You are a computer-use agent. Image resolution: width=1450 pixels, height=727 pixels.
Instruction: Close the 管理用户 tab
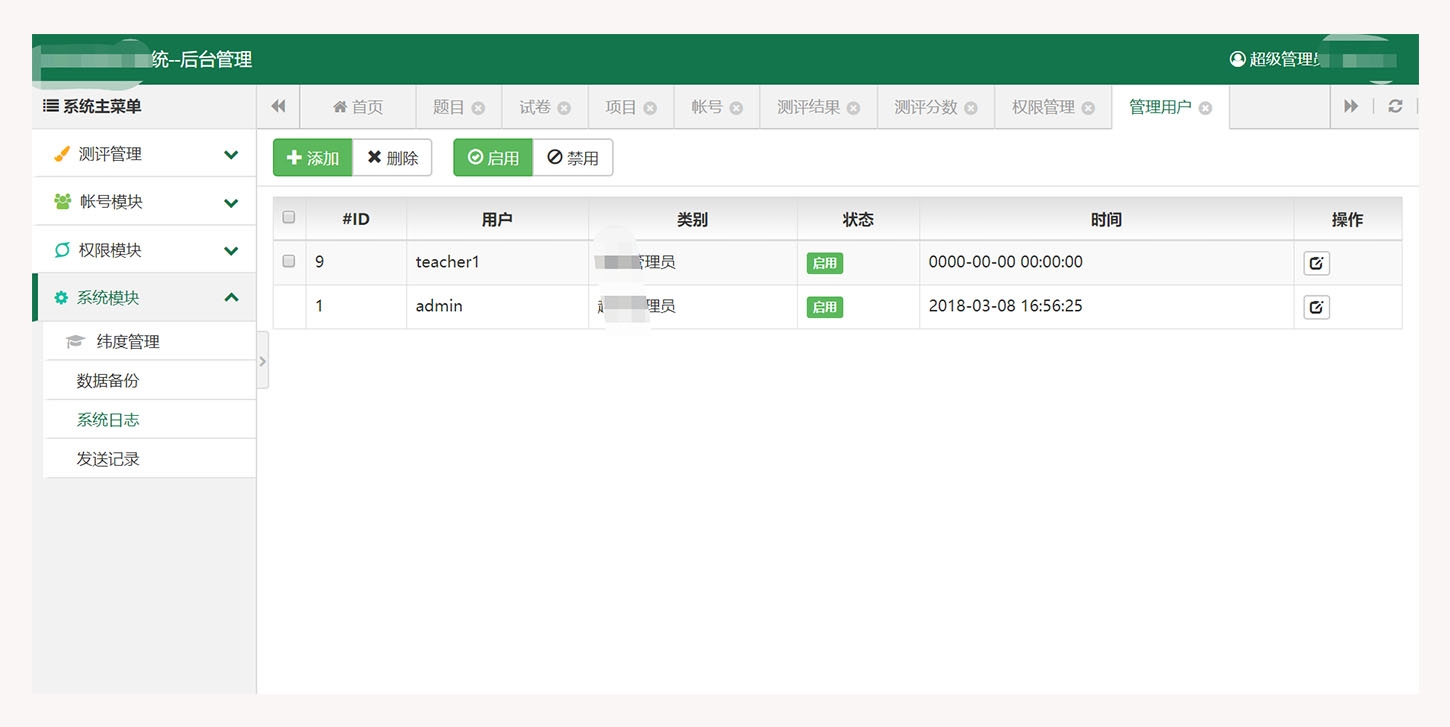point(1205,108)
